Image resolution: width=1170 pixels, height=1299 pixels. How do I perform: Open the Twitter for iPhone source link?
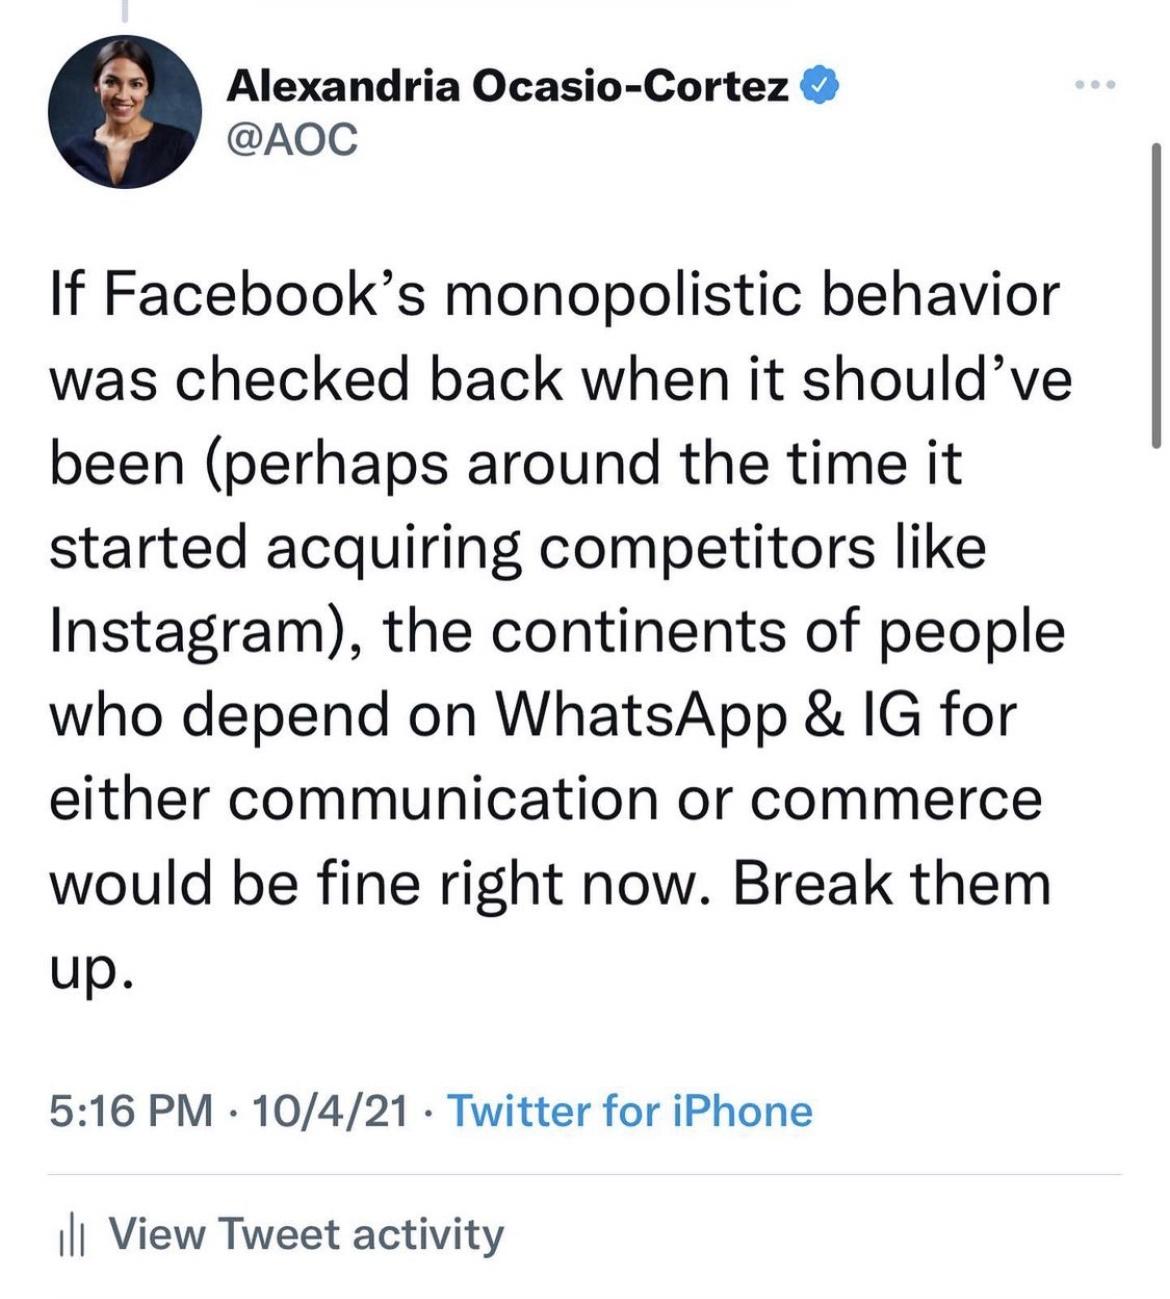tap(629, 1111)
